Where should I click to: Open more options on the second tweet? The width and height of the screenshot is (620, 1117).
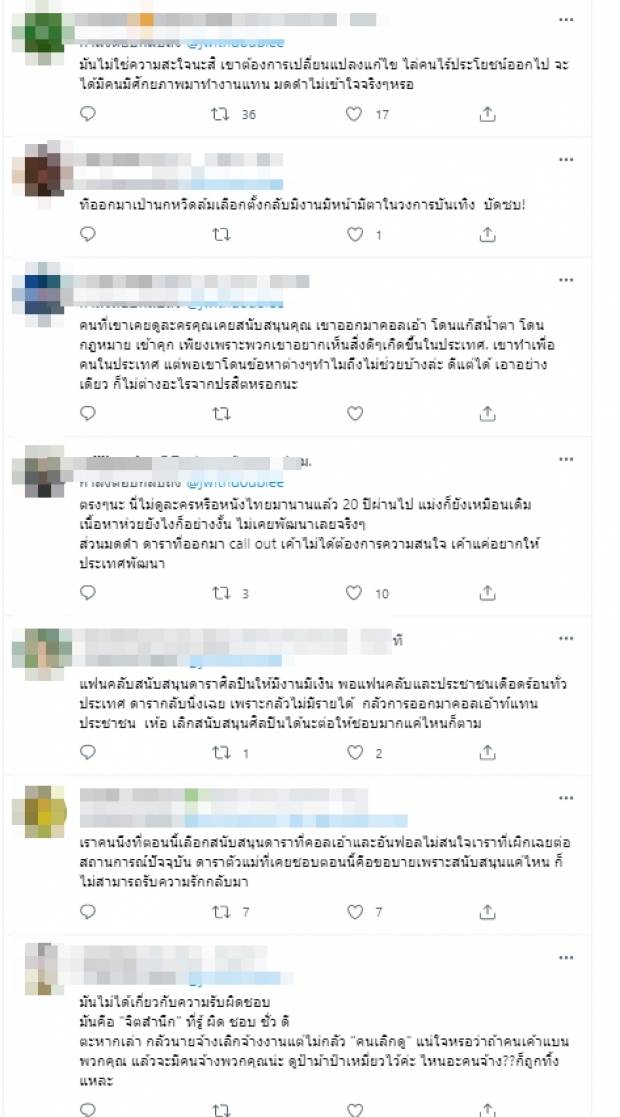[566, 160]
